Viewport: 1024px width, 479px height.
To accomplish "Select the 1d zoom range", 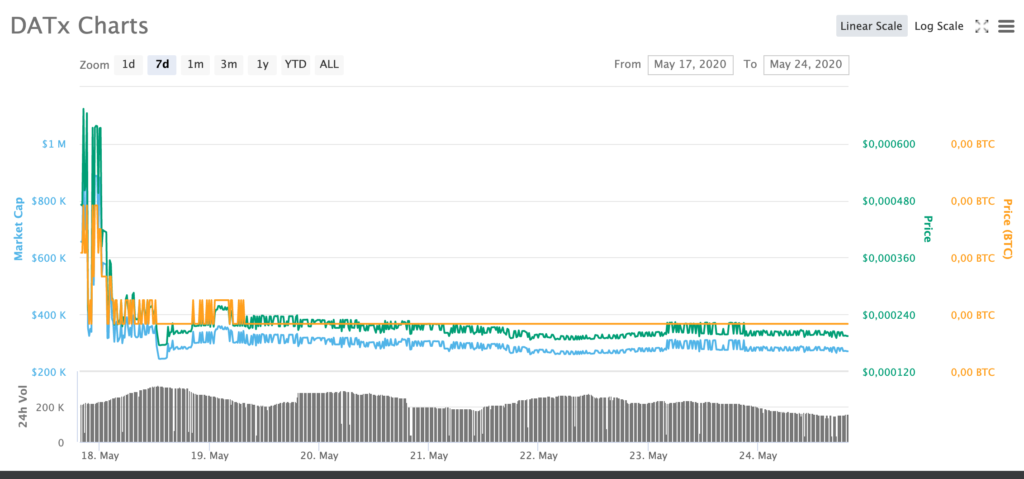I will (x=129, y=65).
